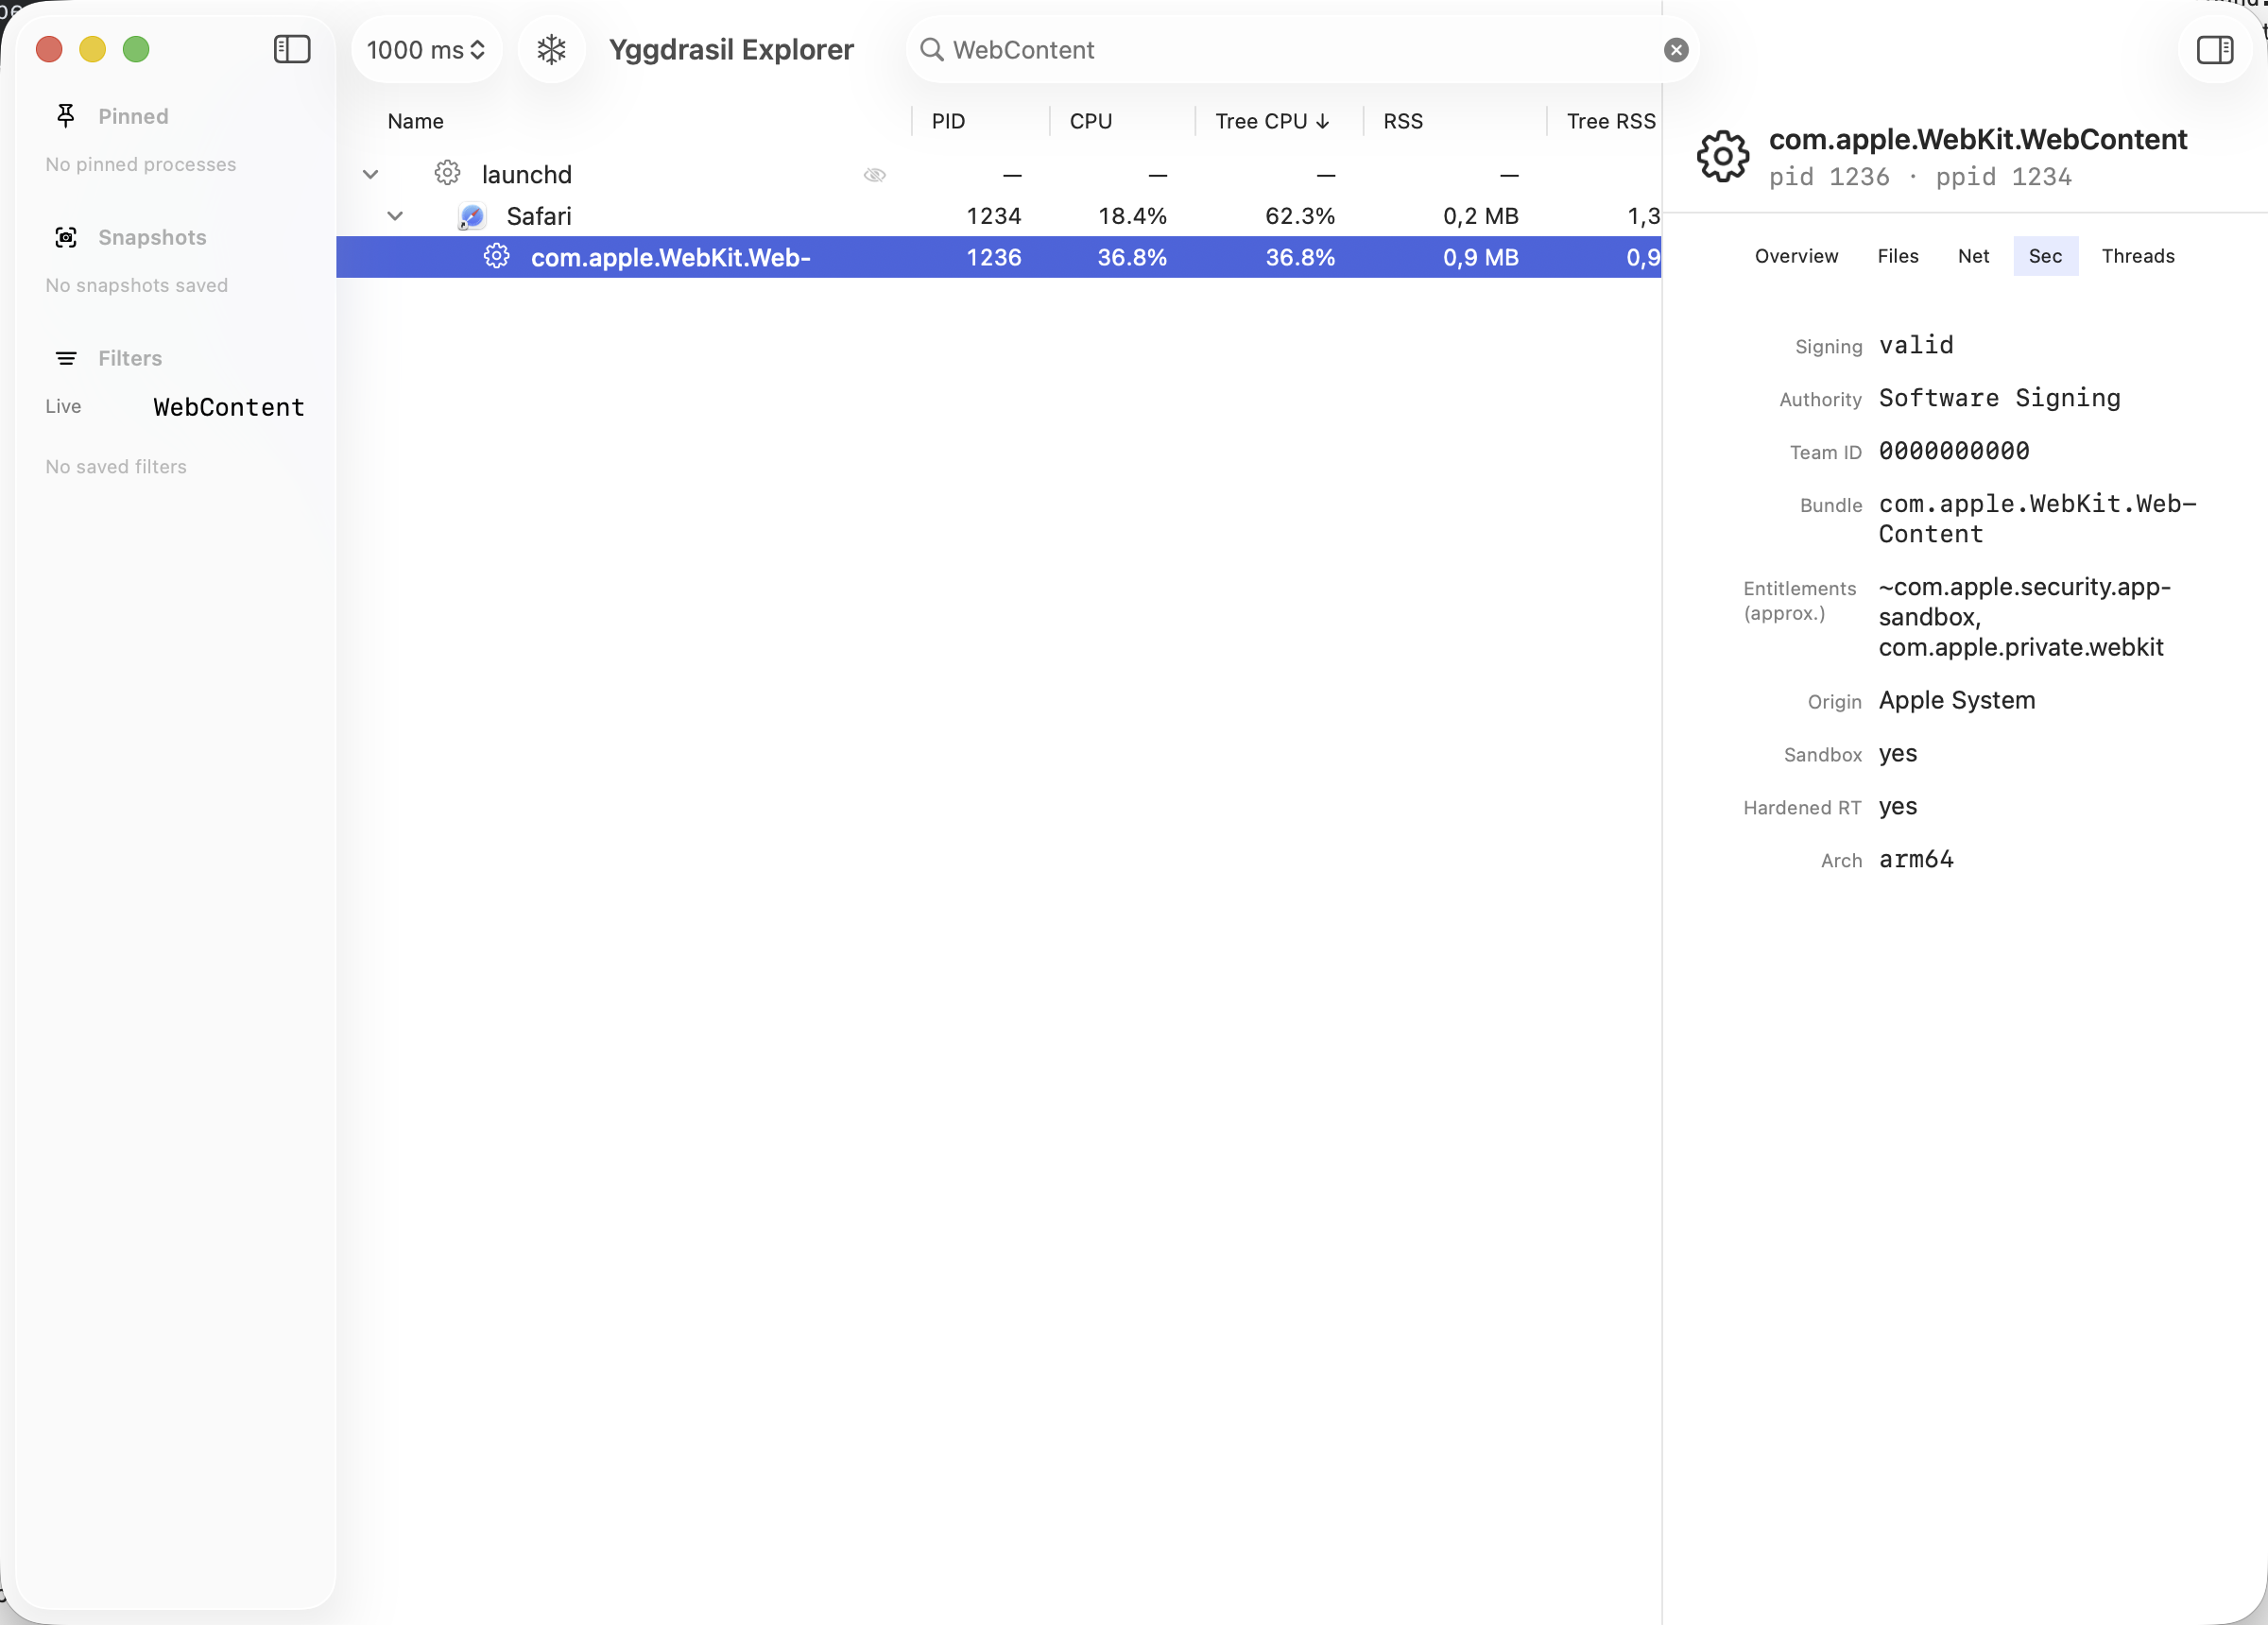Toggle the right inspector panel icon
The height and width of the screenshot is (1625, 2268).
[x=2214, y=49]
